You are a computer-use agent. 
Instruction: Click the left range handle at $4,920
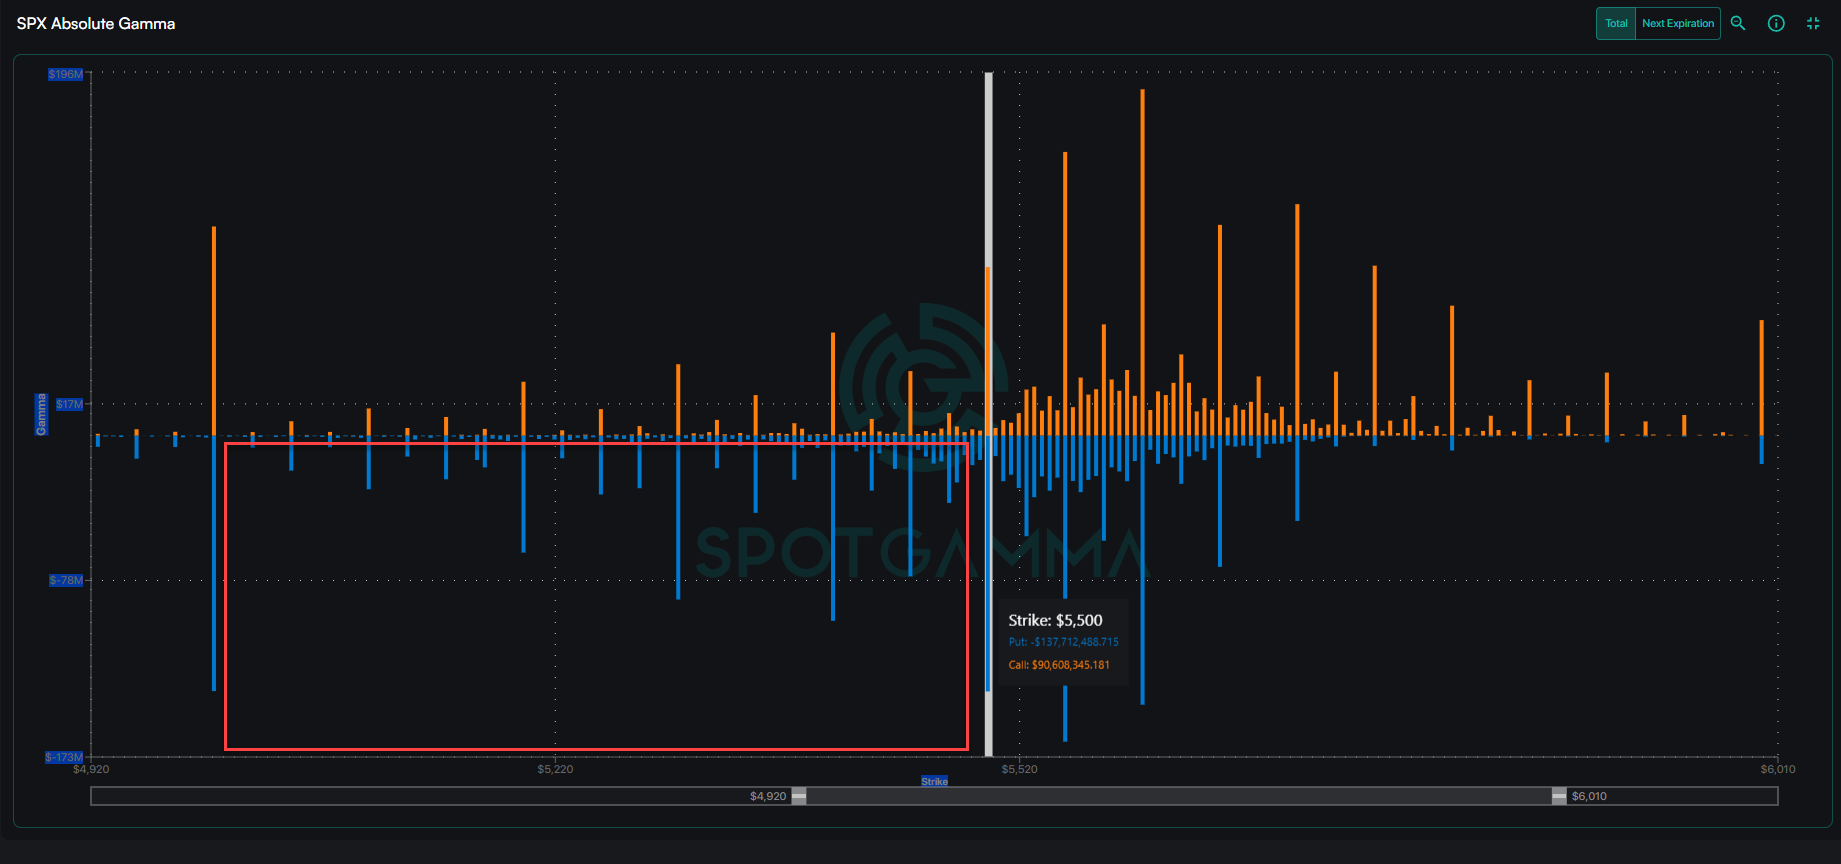[x=799, y=796]
